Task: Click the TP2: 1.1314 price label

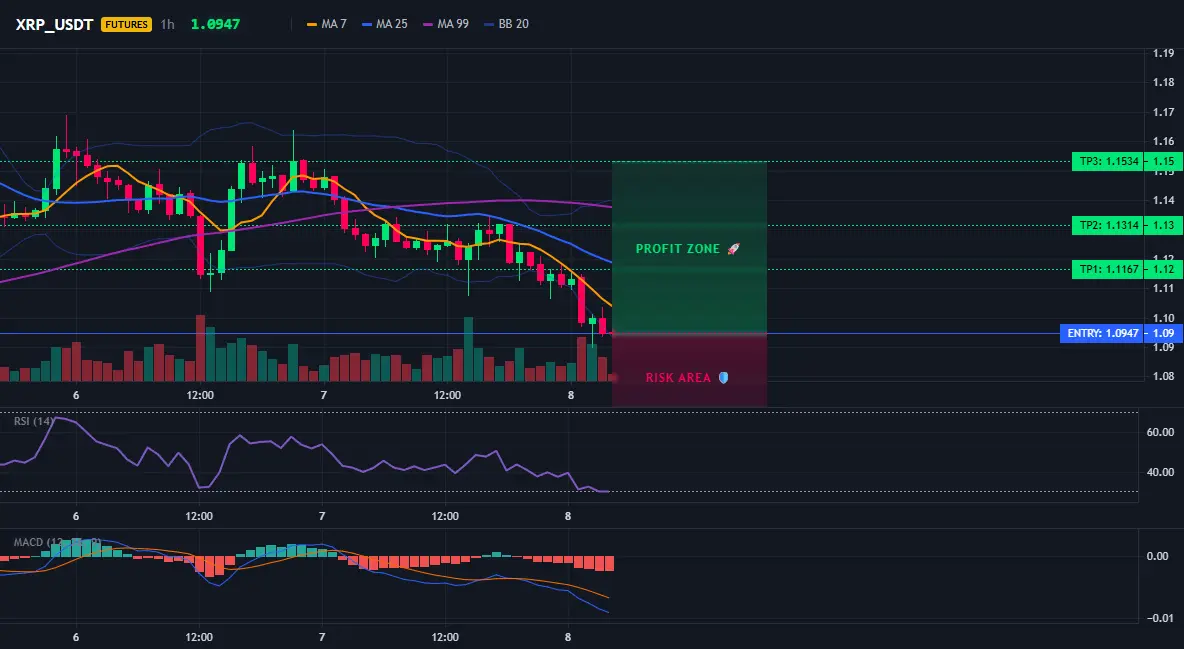Action: tap(1108, 225)
